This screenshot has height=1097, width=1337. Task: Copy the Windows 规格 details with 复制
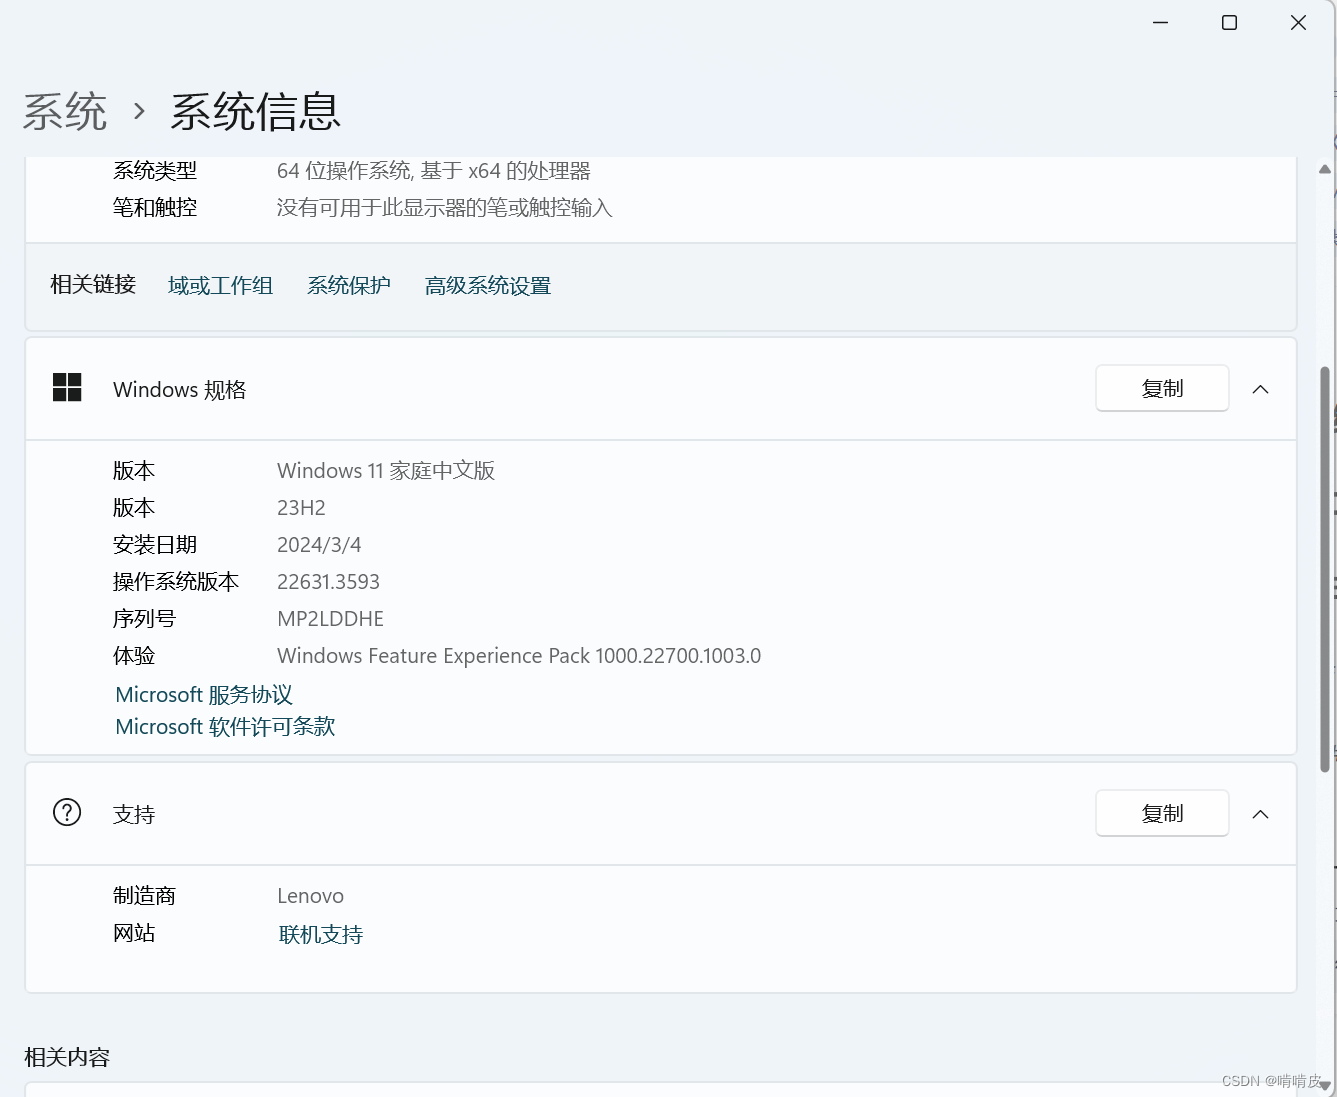tap(1162, 388)
